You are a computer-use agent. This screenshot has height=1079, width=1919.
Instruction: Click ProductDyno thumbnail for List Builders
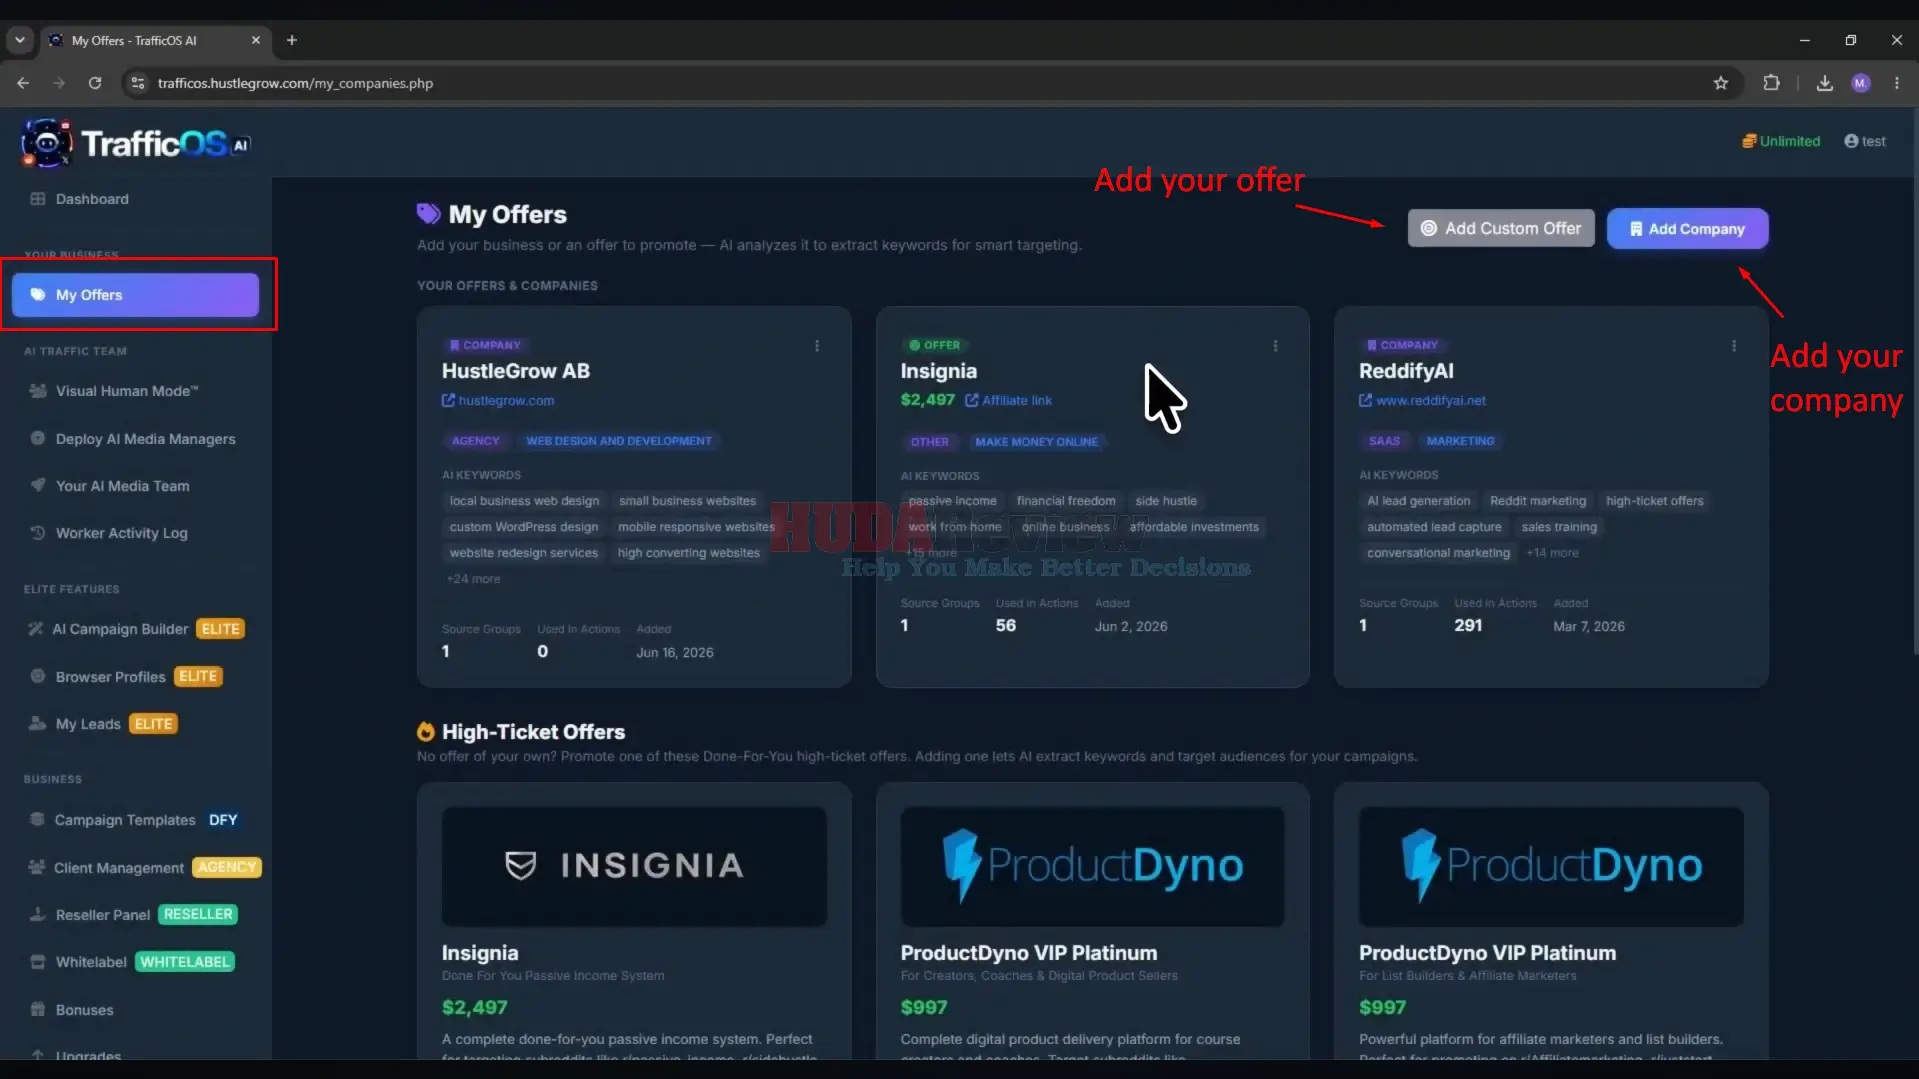1551,866
